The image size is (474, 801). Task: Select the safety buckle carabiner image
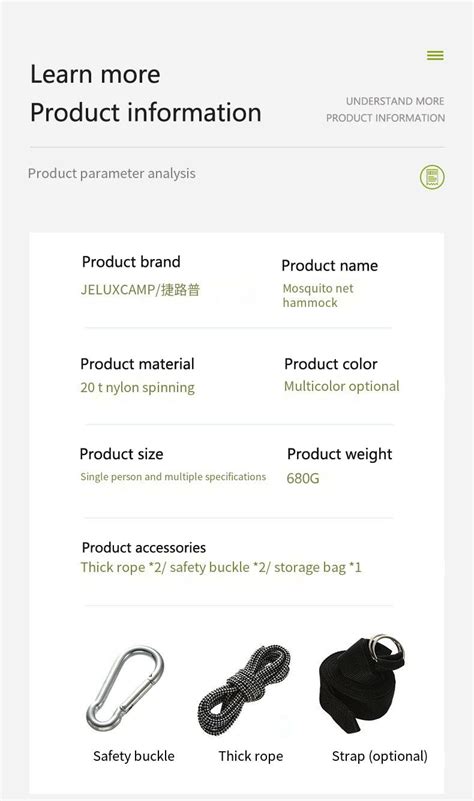[x=125, y=689]
